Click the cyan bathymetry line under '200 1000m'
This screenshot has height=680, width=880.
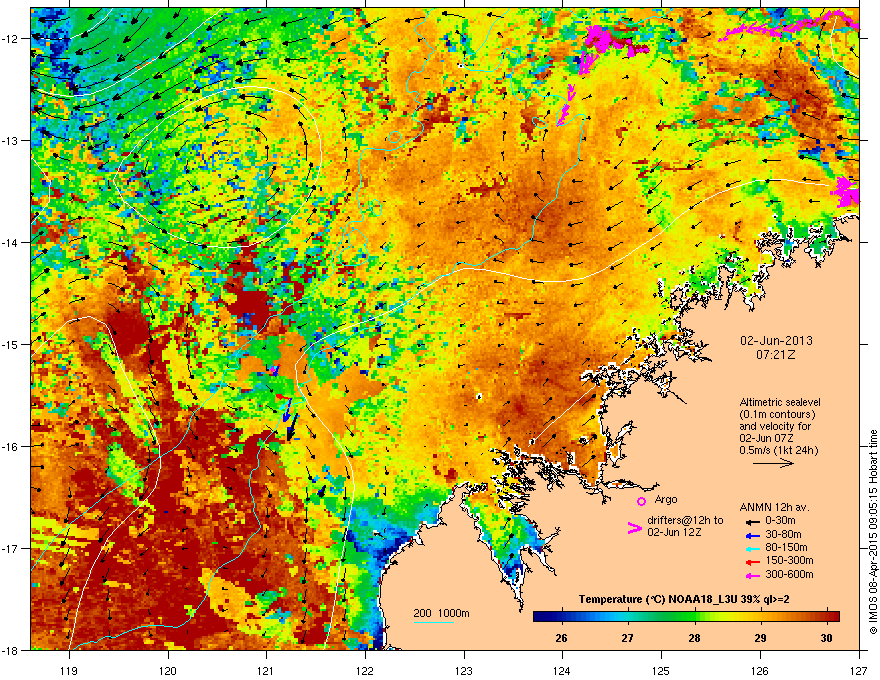434,622
